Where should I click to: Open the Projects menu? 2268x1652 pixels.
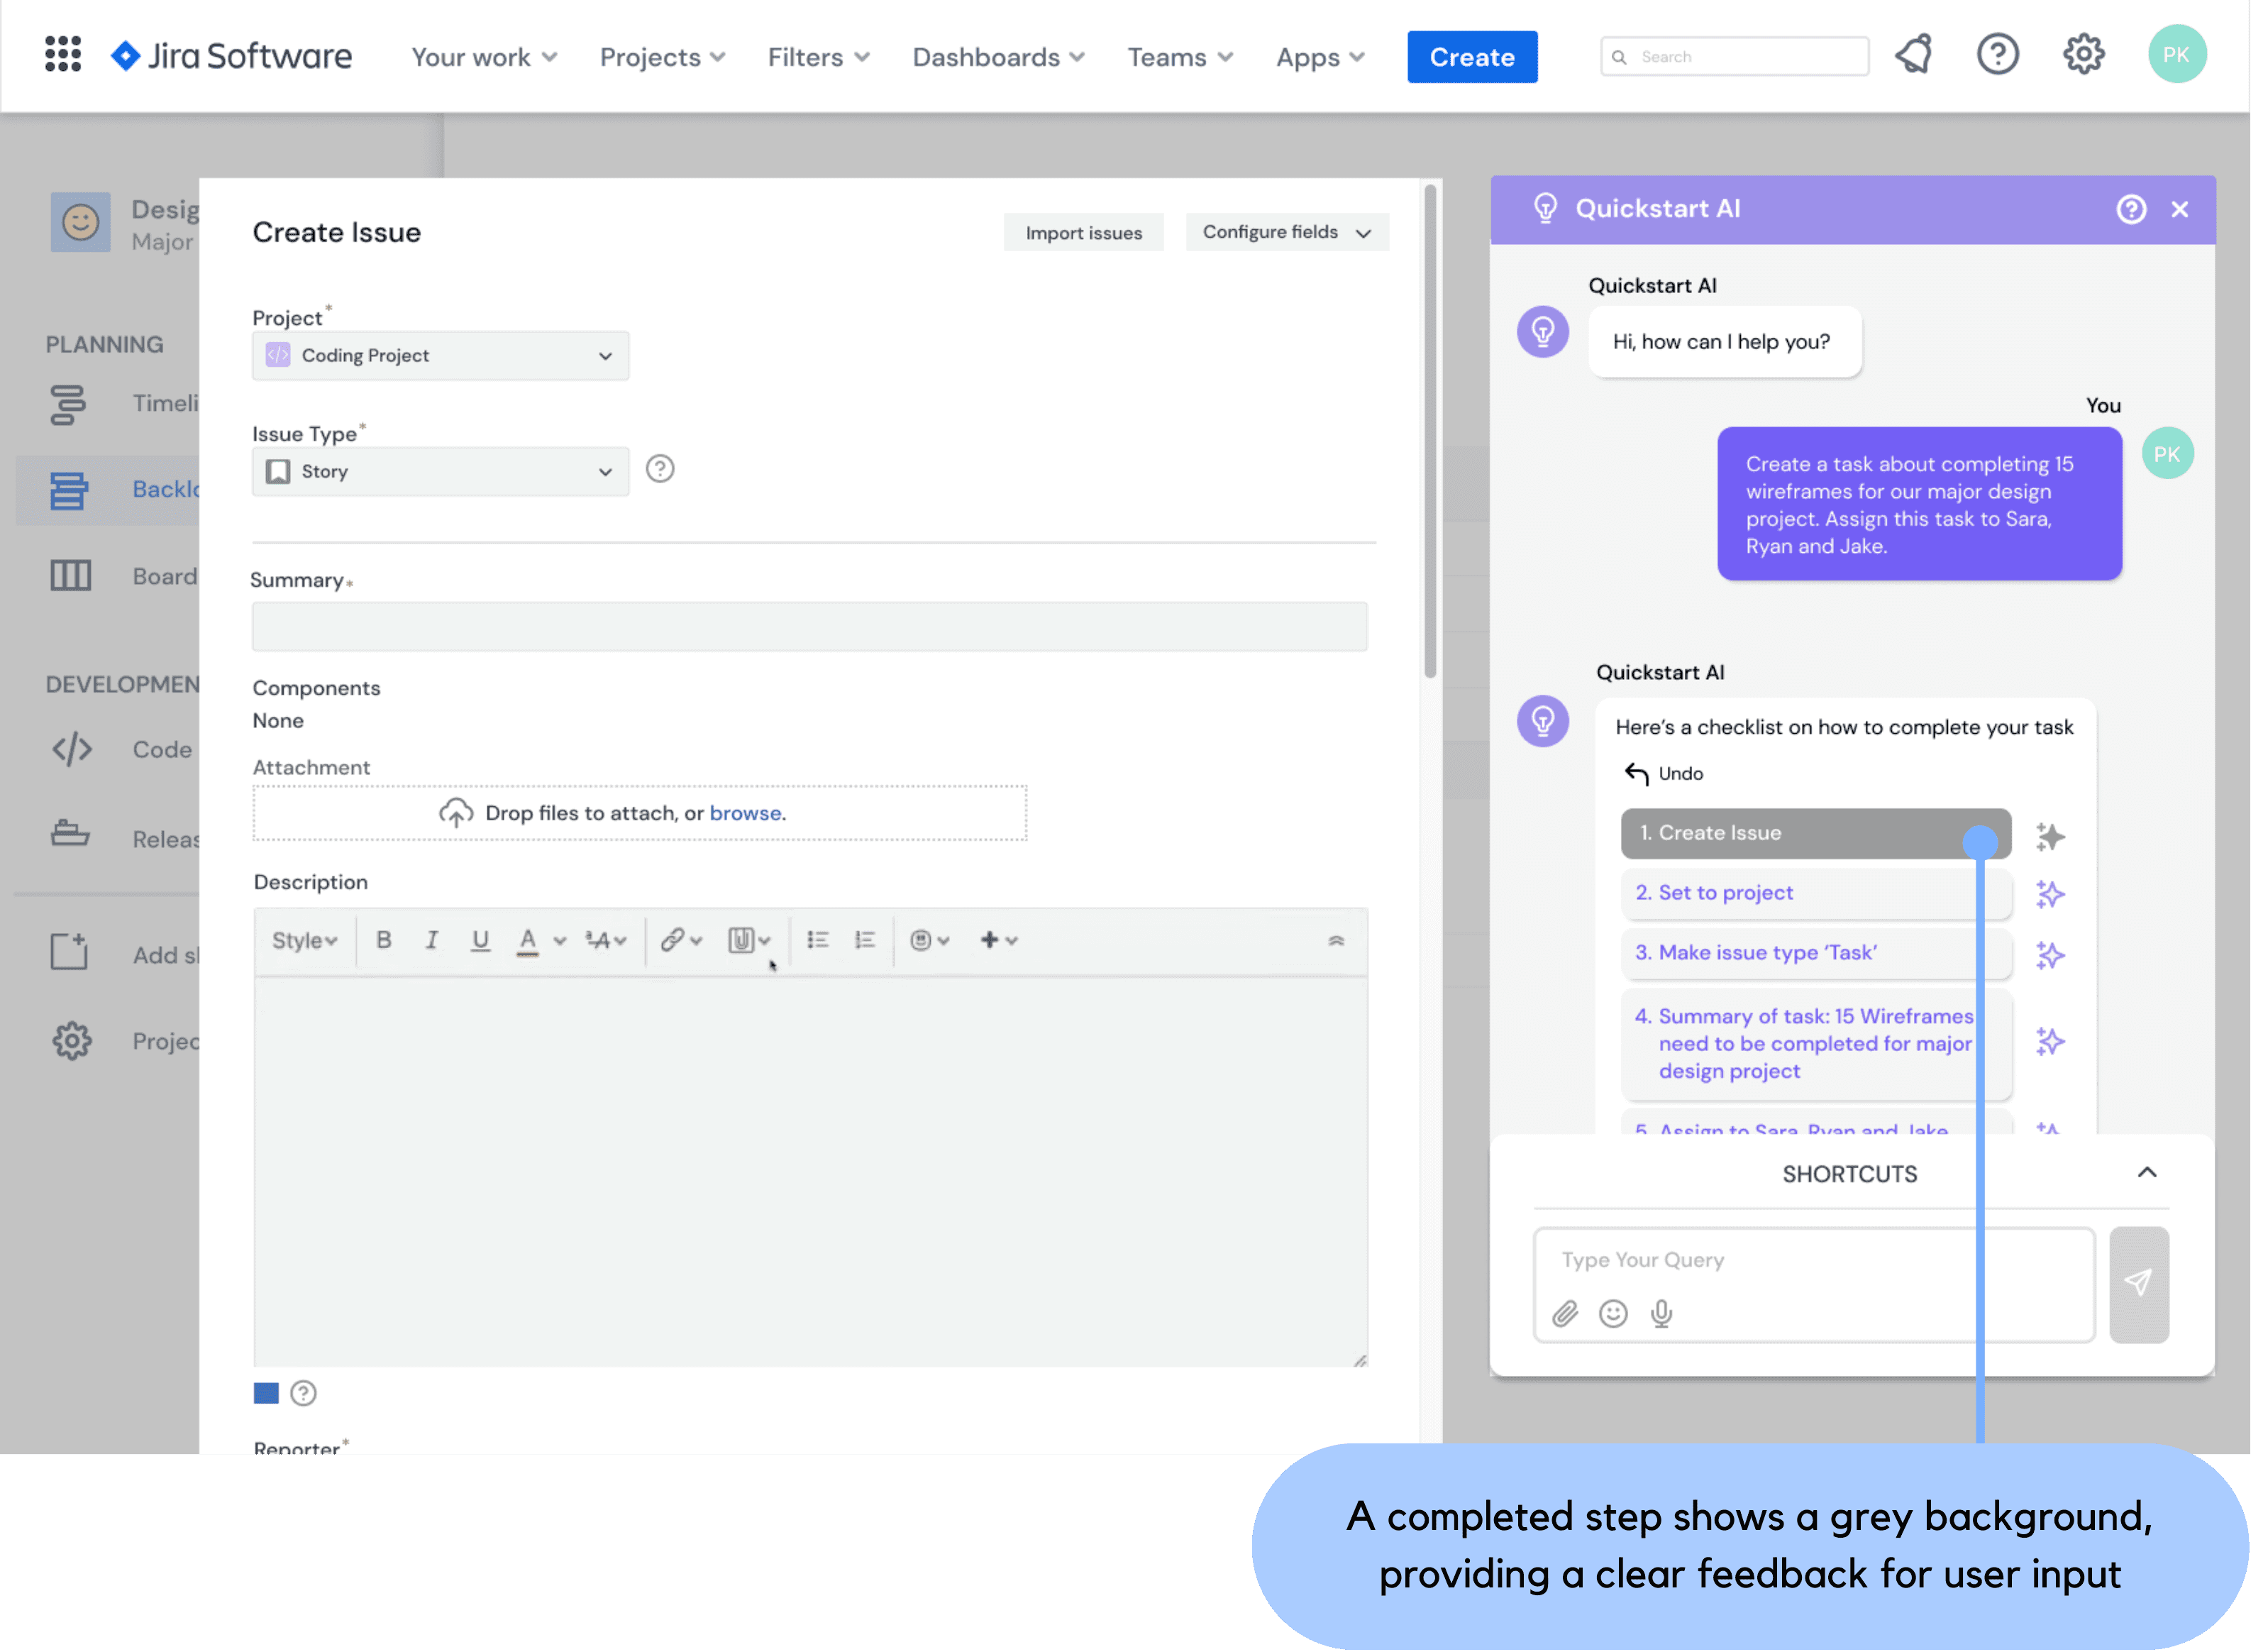tap(662, 57)
